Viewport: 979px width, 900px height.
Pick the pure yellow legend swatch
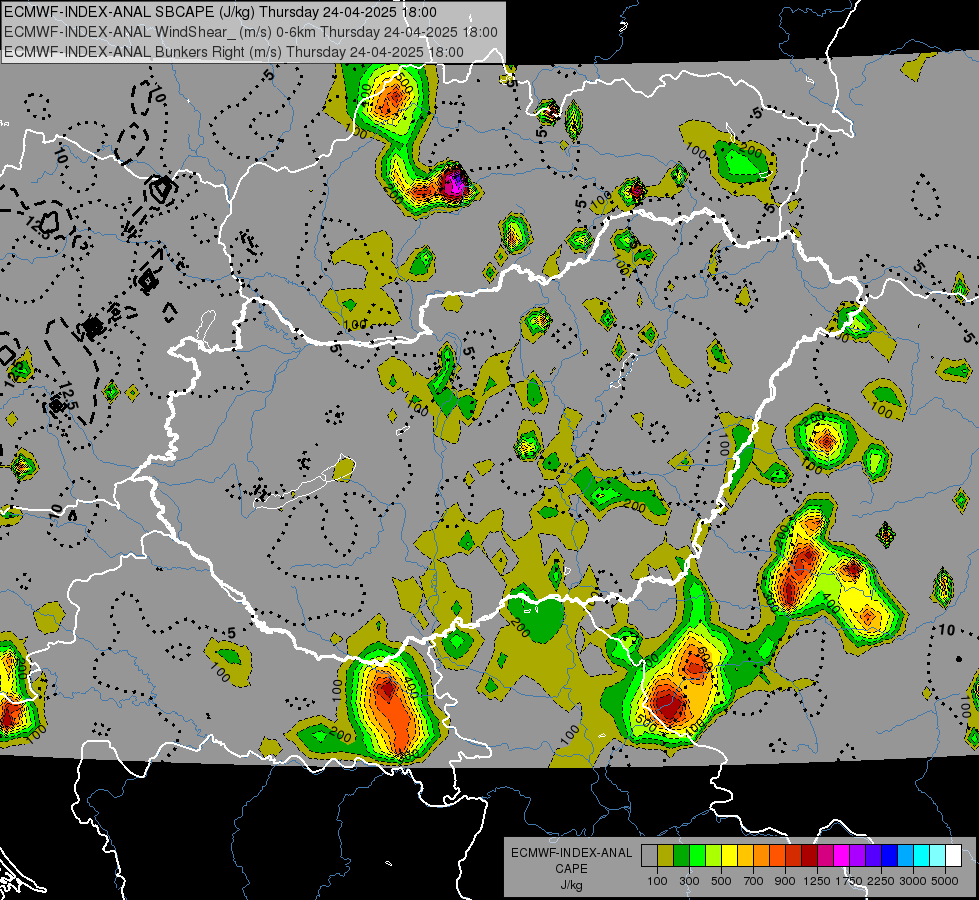[x=730, y=855]
